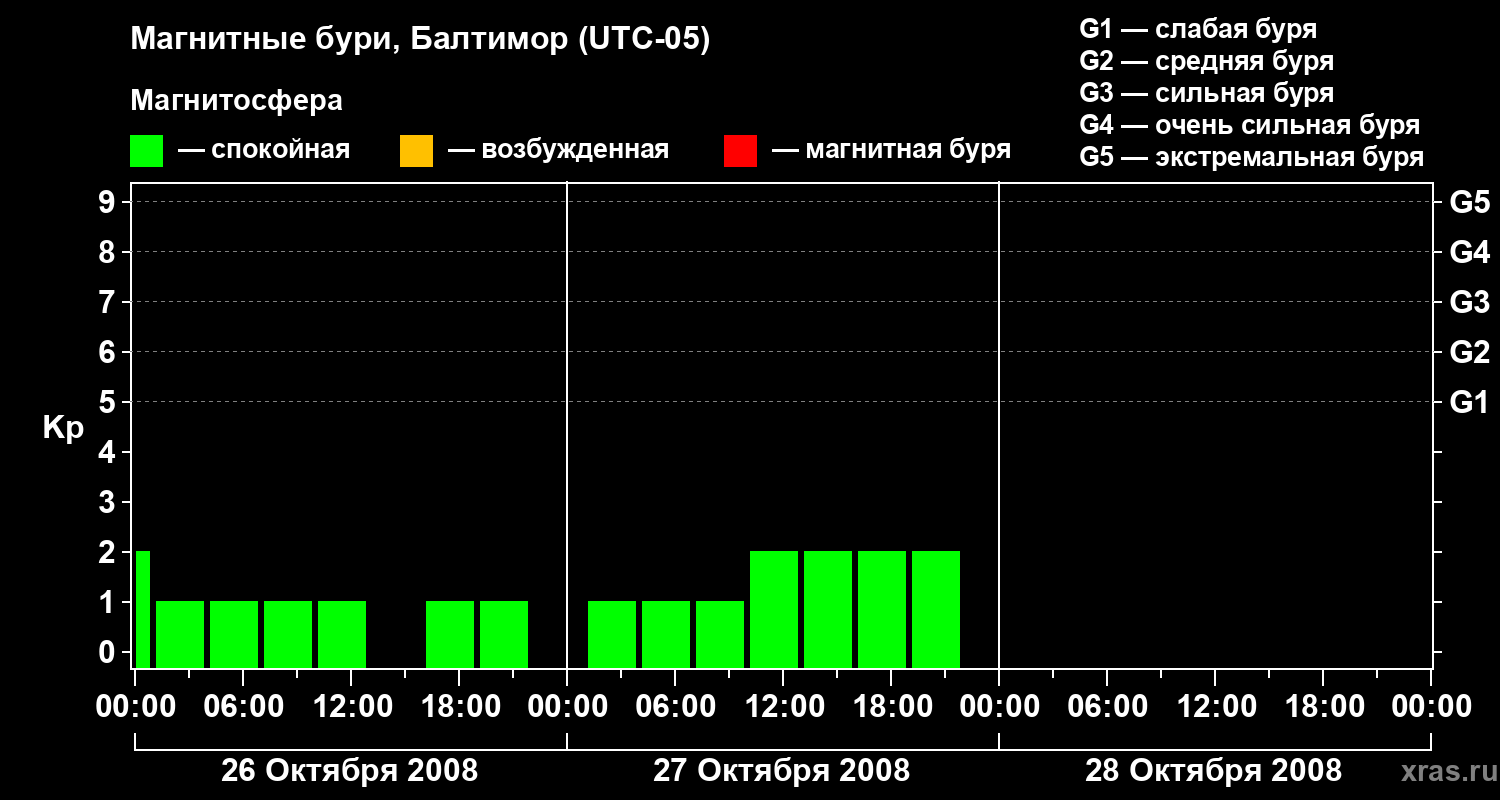Click the 06:00 tick label for 28 October

tap(1106, 707)
